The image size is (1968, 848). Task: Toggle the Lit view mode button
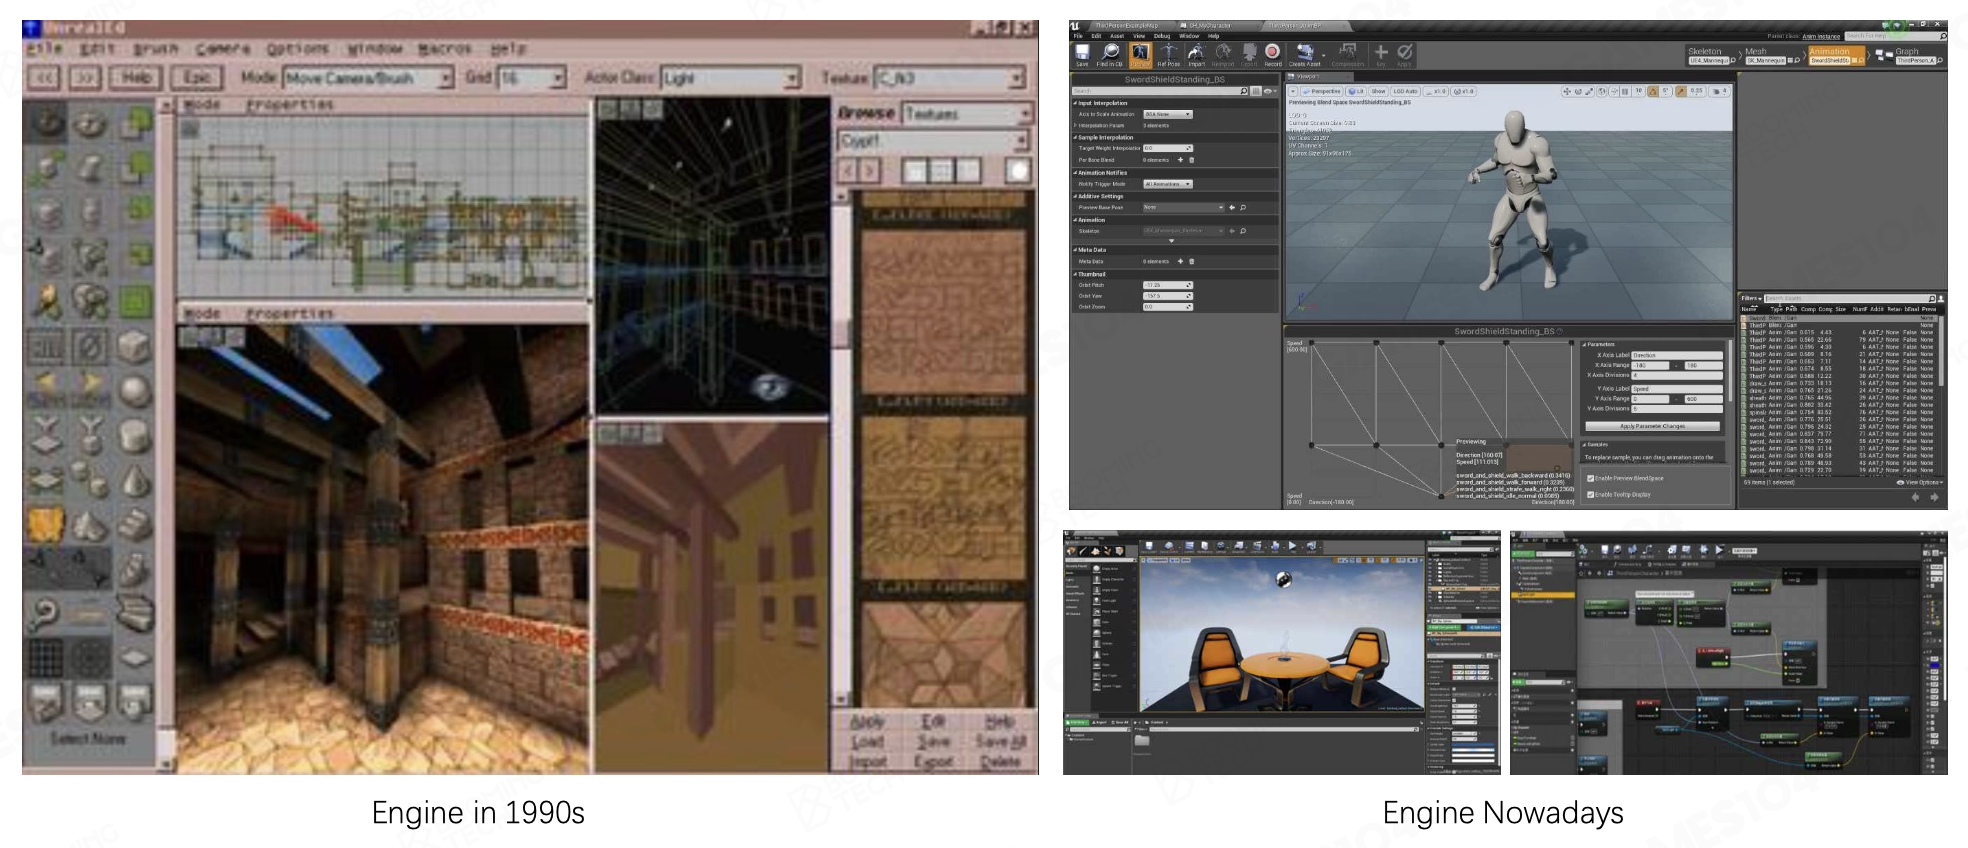click(x=1358, y=91)
